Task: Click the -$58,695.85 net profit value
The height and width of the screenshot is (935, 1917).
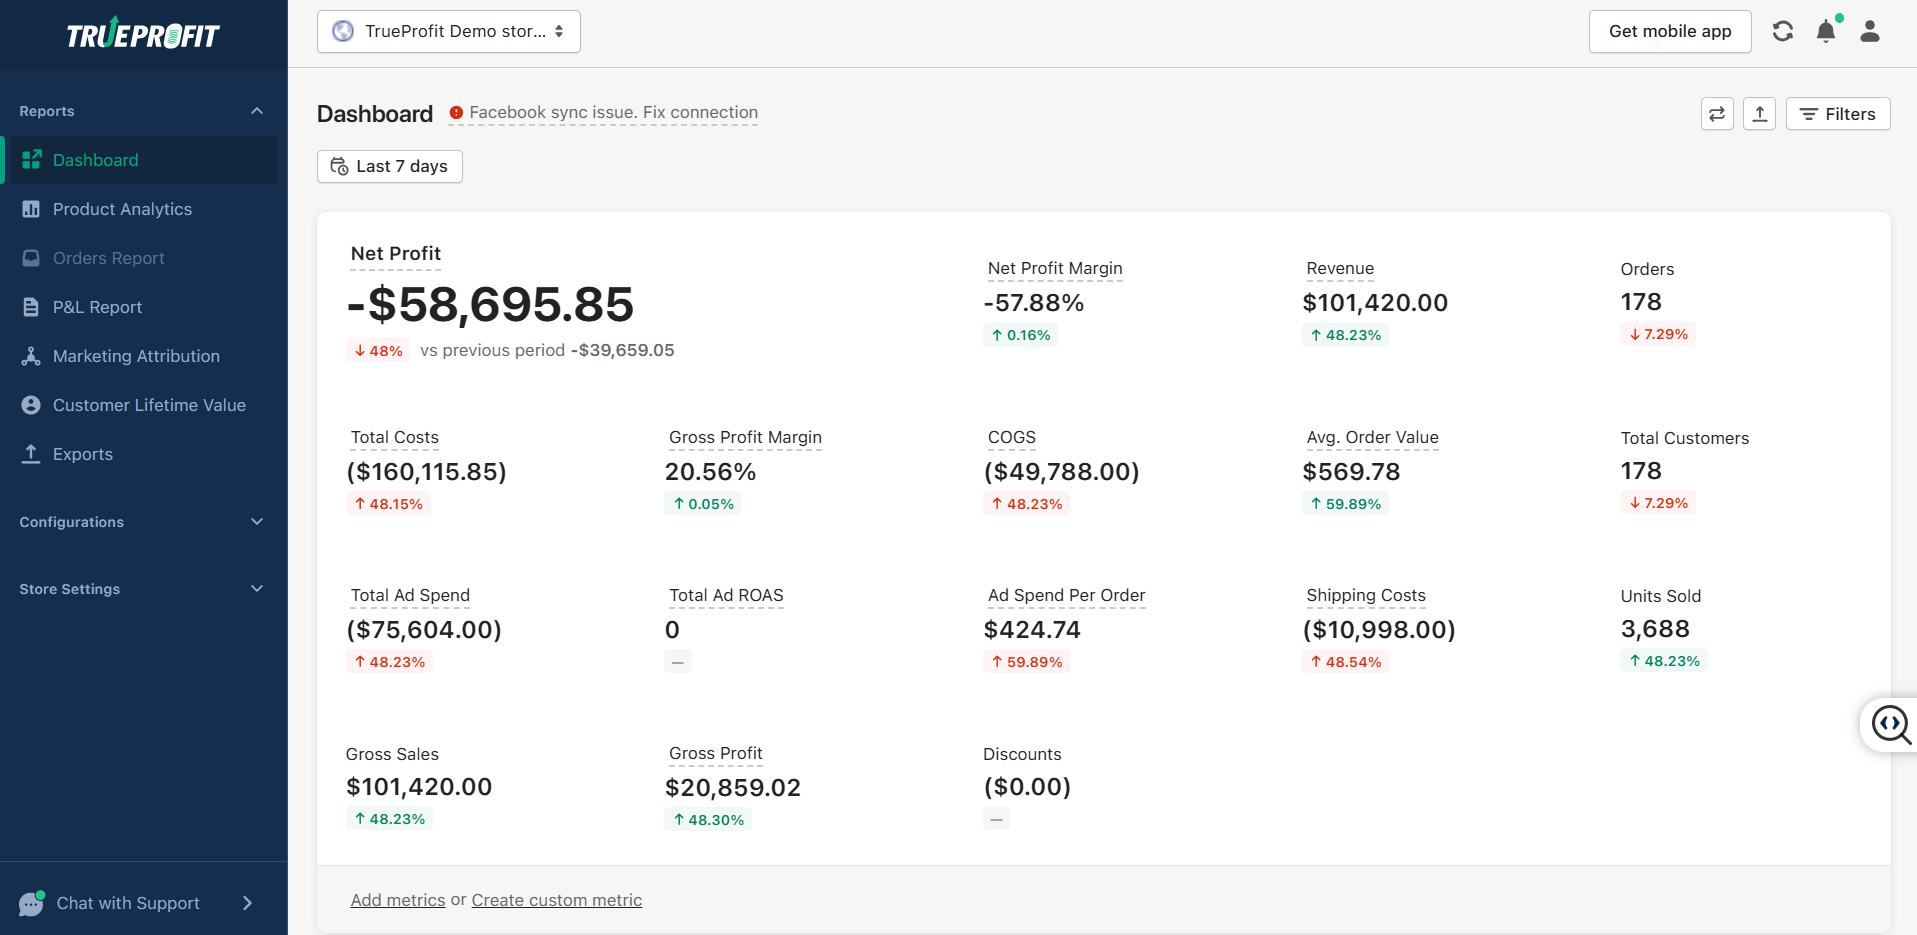Action: pos(490,304)
